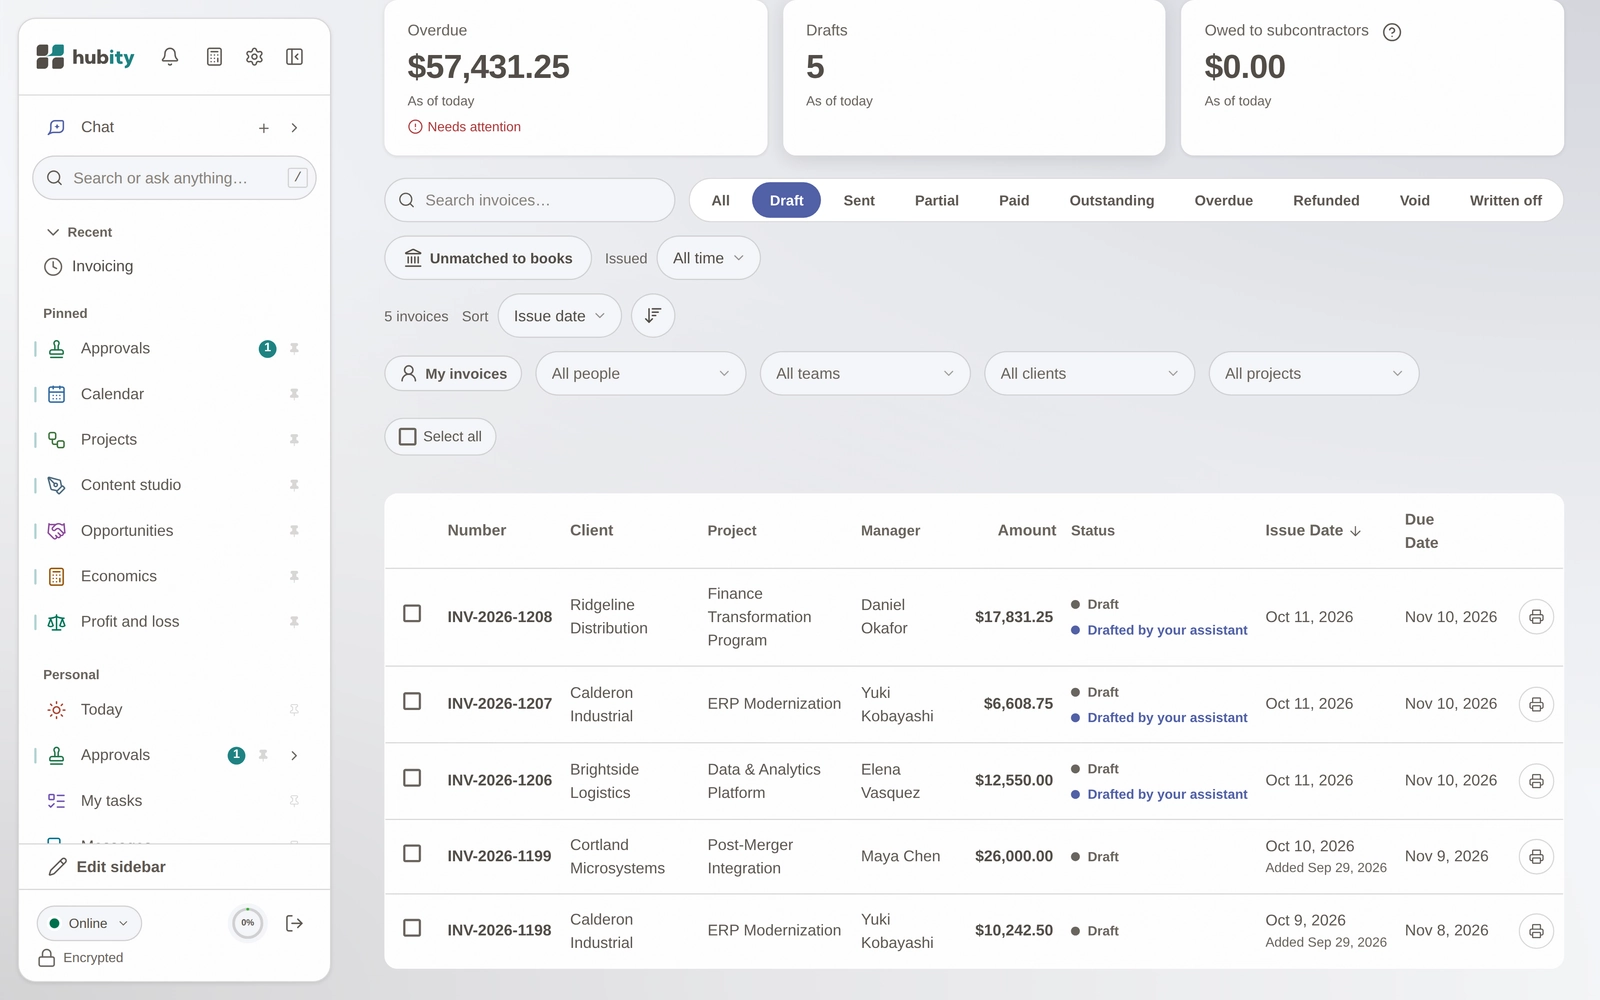Open the All teams dropdown
This screenshot has height=1000, width=1600.
coord(865,374)
